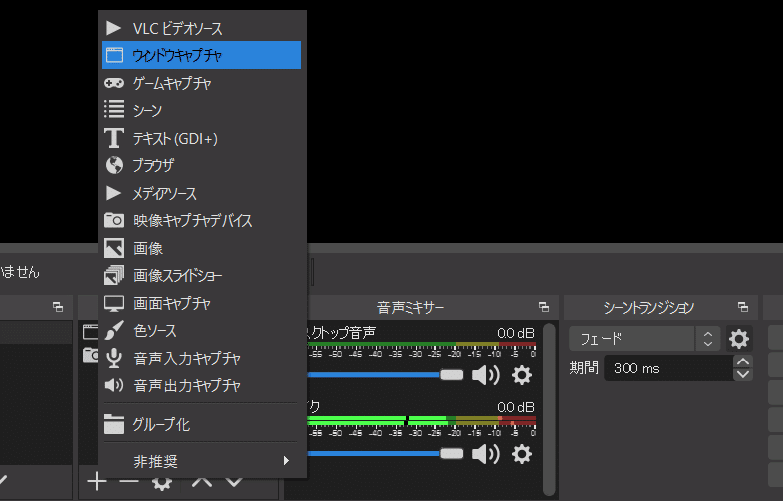The image size is (783, 501).
Task: Undock the scenes panel at far left
Action: [58, 307]
